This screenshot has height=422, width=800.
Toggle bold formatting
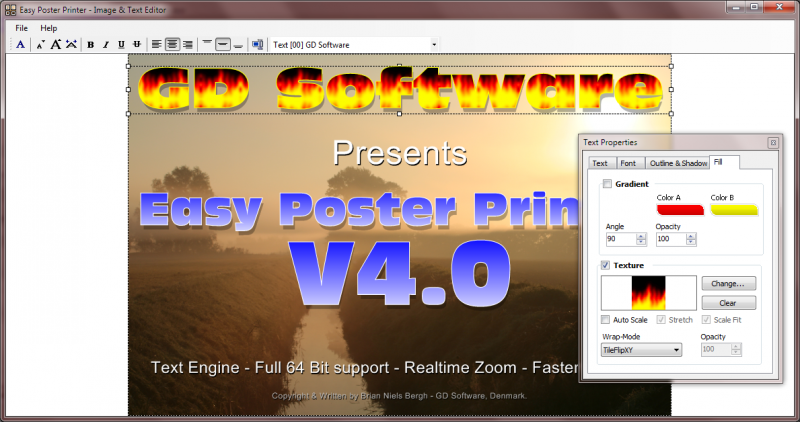[90, 45]
